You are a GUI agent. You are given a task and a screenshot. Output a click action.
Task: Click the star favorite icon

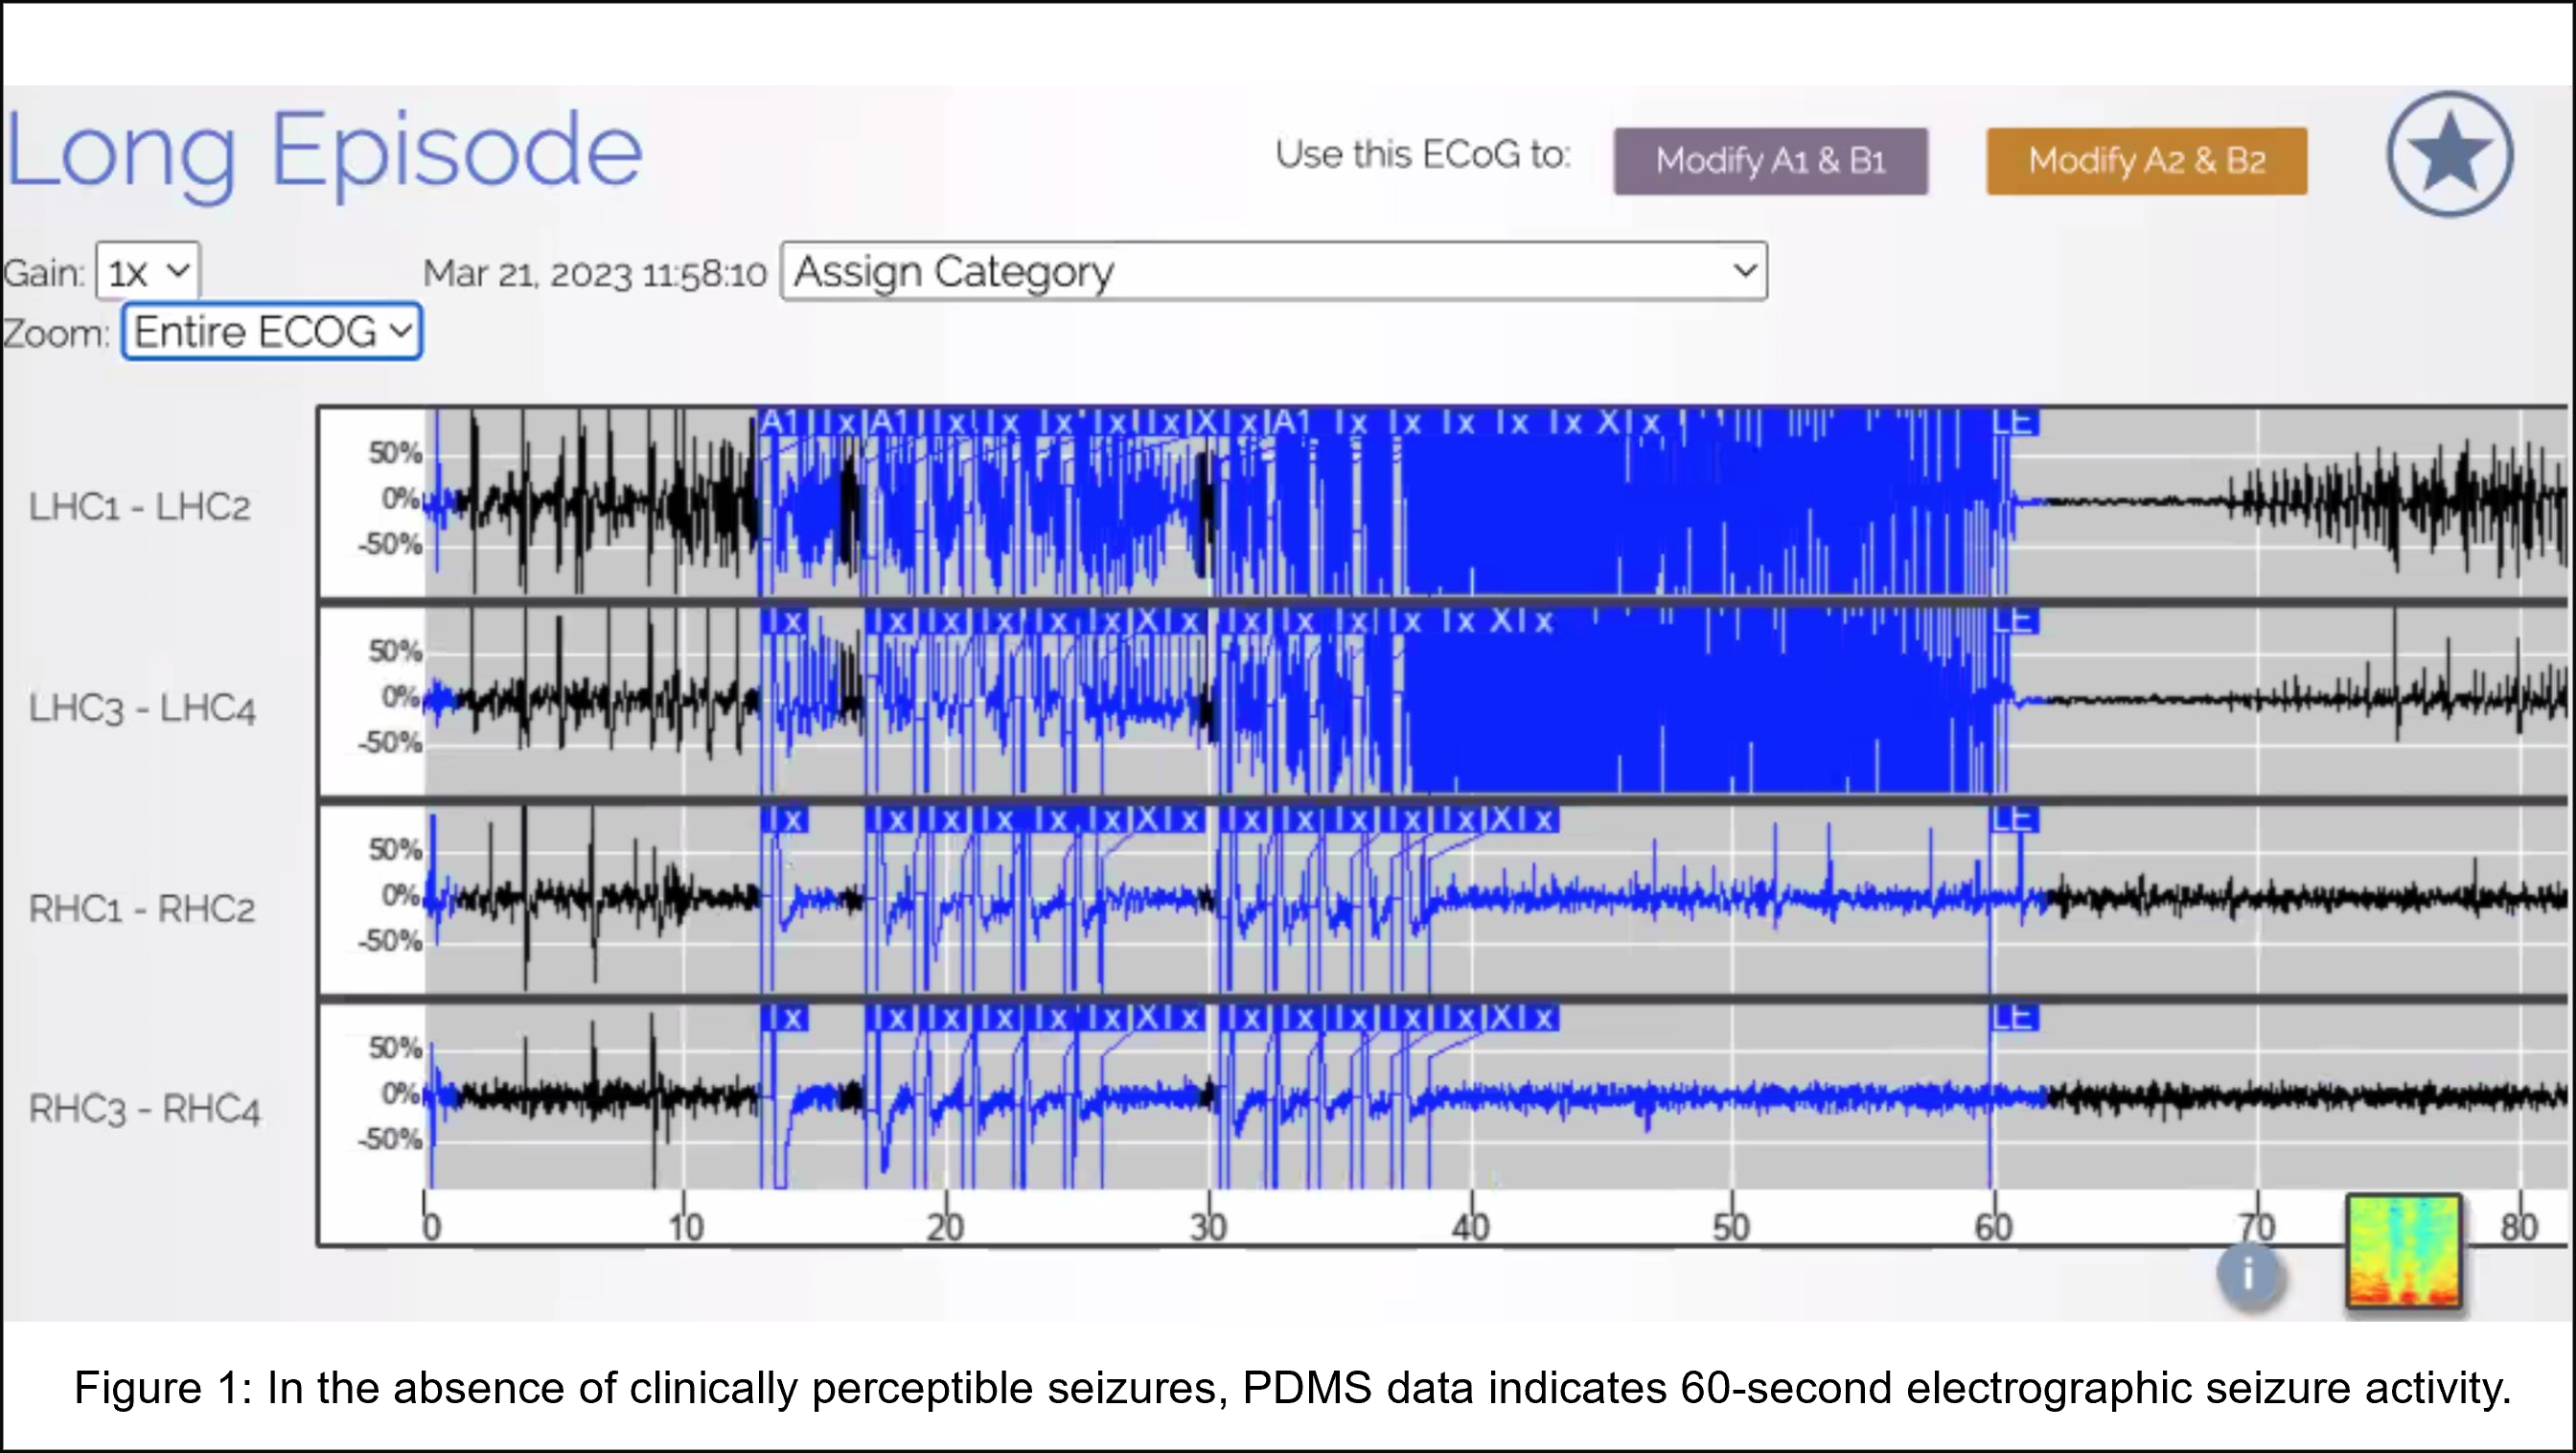click(x=2449, y=154)
